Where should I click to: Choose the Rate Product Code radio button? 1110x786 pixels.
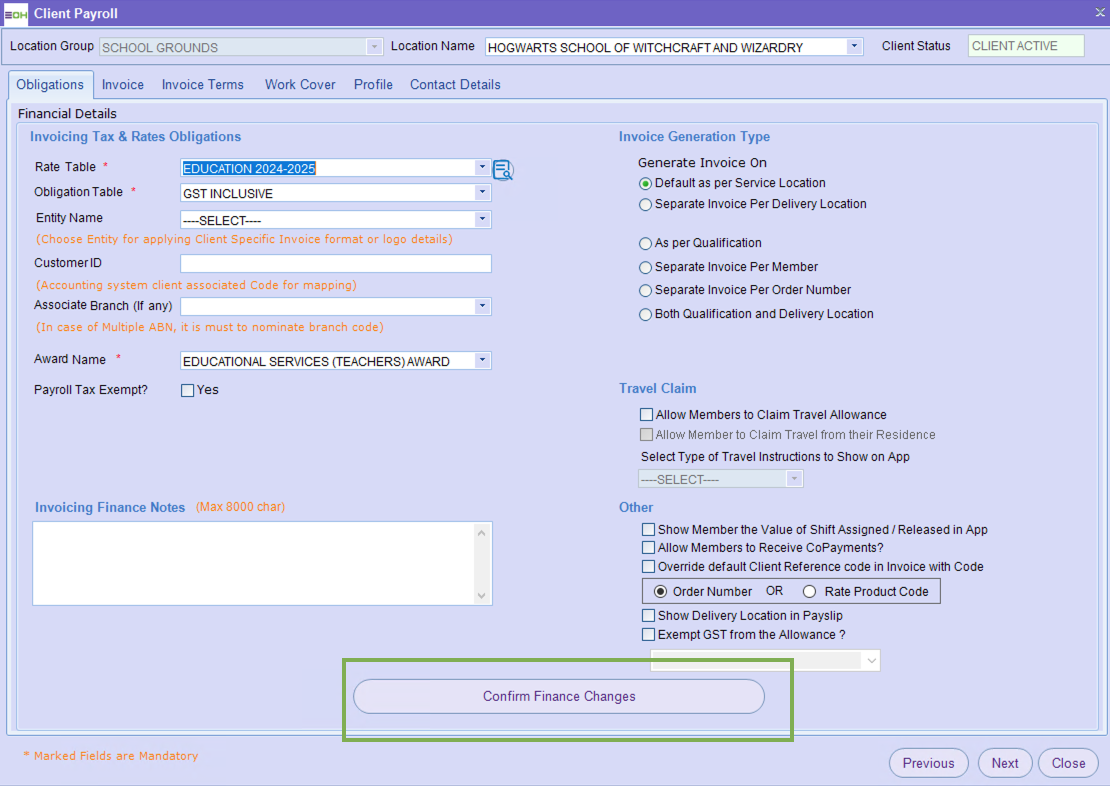coord(810,592)
